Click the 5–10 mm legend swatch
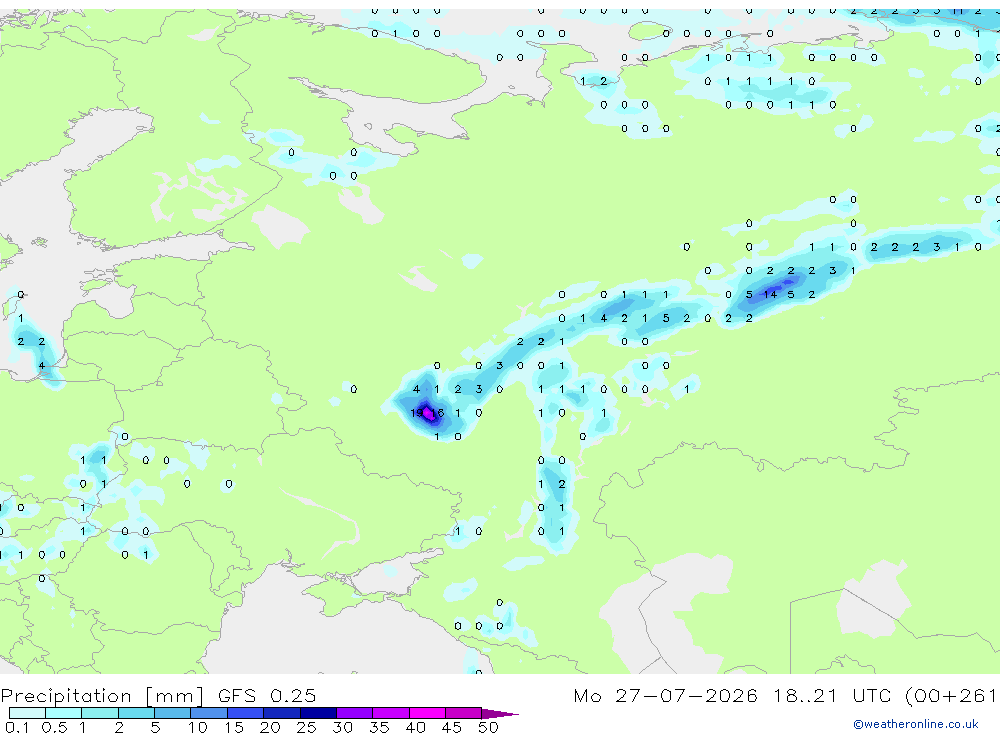This screenshot has width=1000, height=733. tap(173, 713)
